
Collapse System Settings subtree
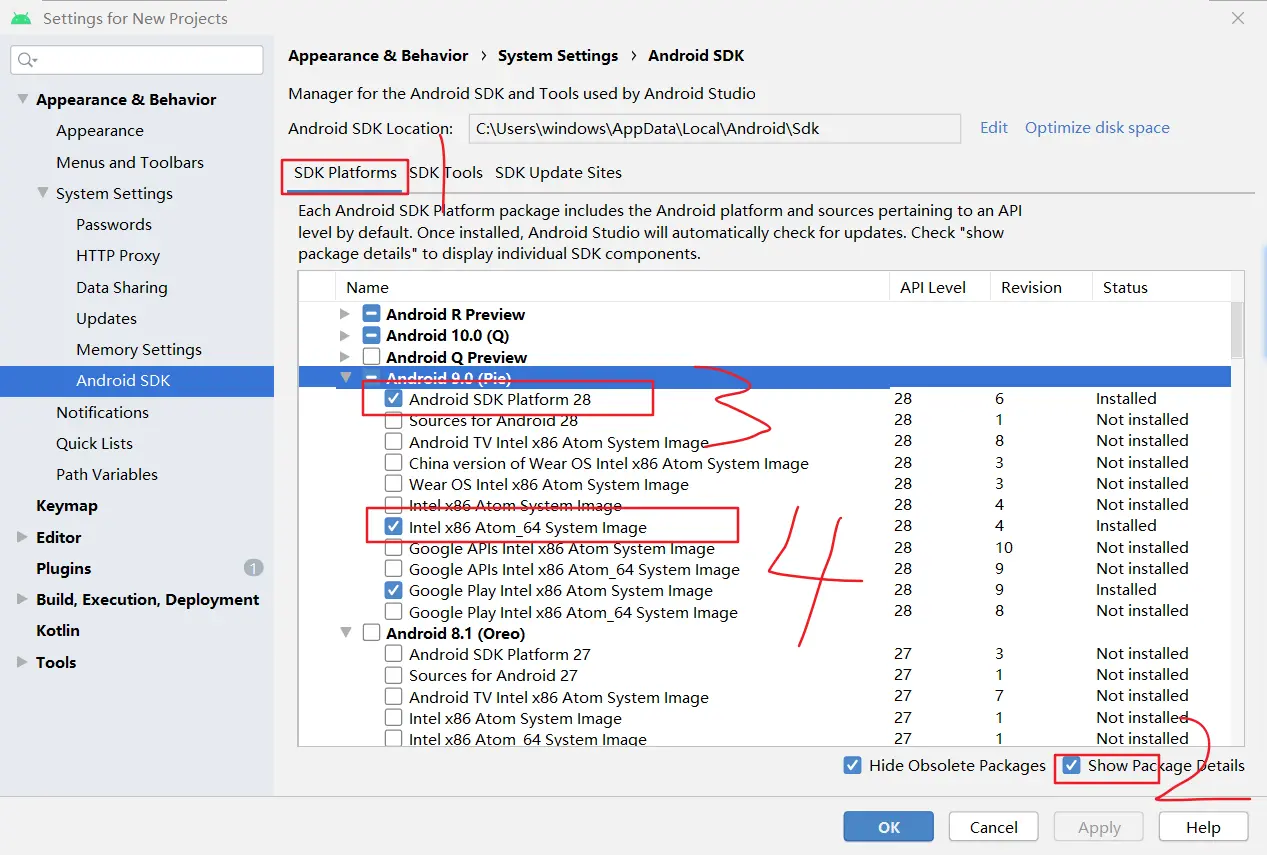click(42, 193)
